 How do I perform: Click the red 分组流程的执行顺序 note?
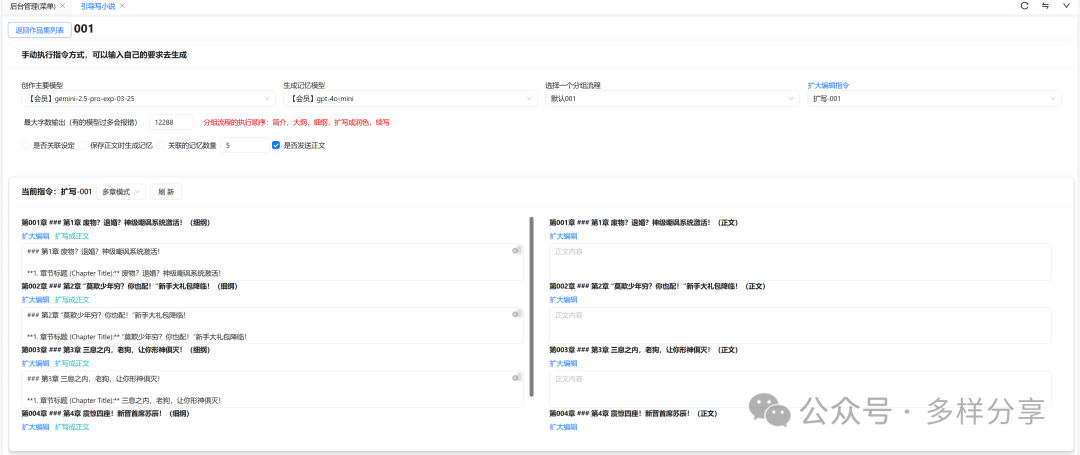[297, 123]
